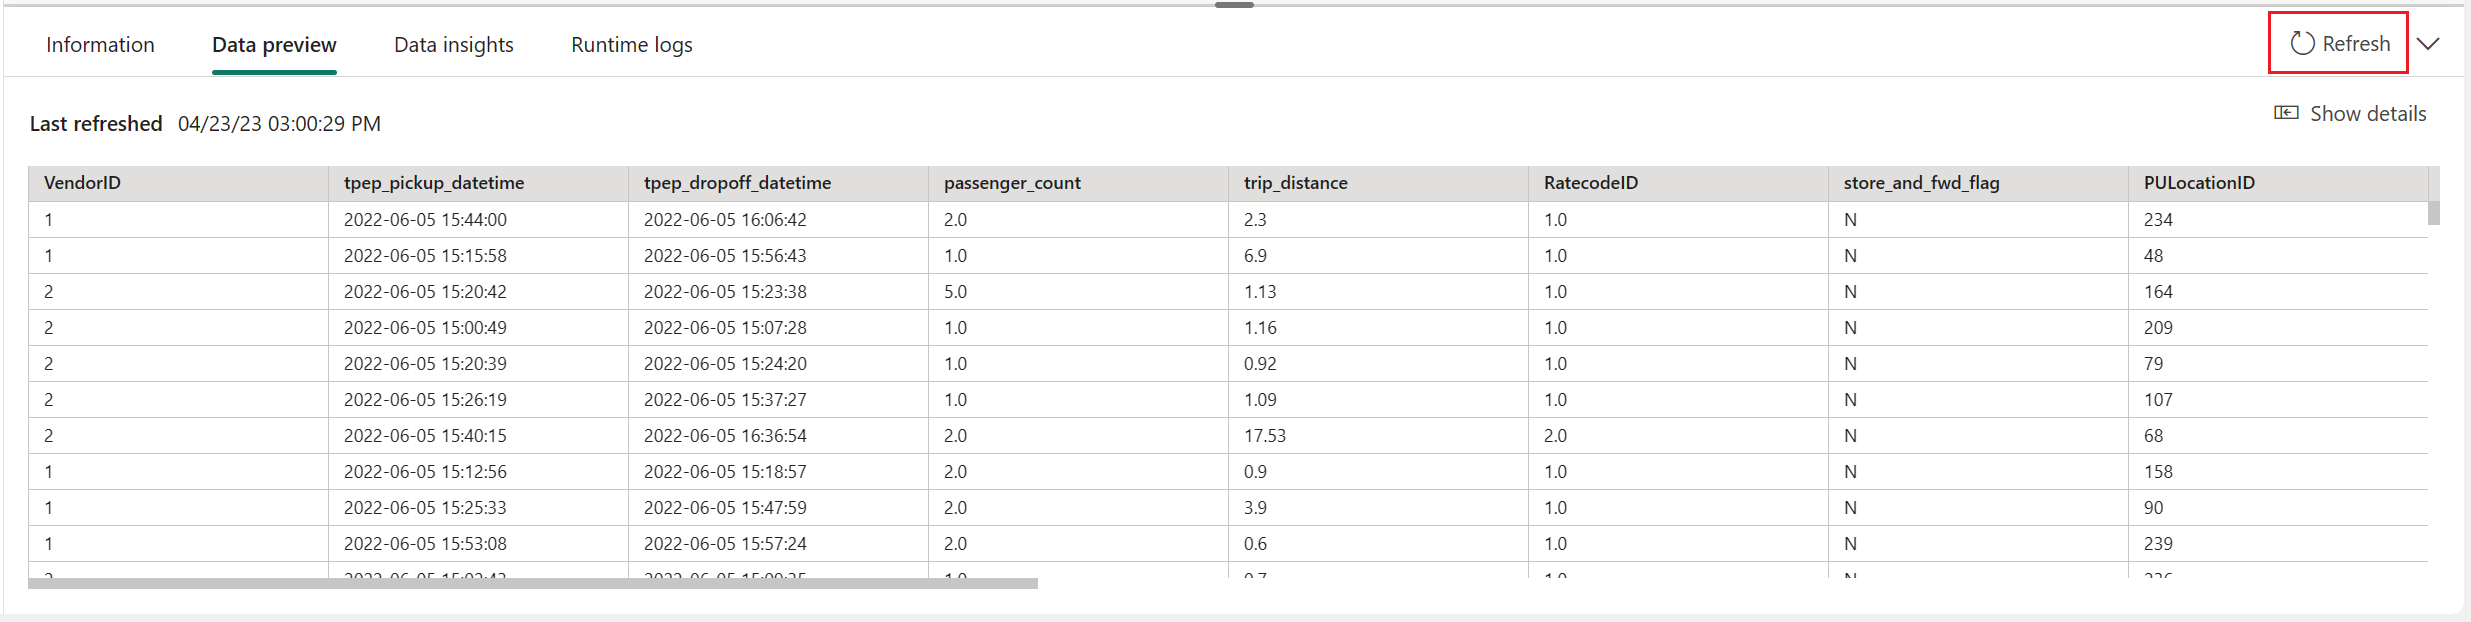Image resolution: width=2471 pixels, height=622 pixels.
Task: Click the vertical scrollbar thumb of the table
Action: [2434, 213]
